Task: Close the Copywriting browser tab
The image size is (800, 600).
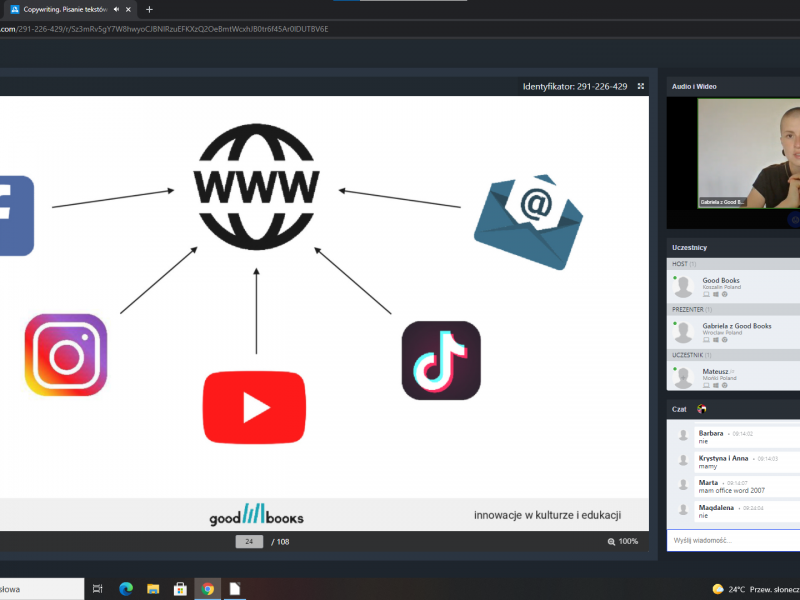Action: click(x=128, y=9)
